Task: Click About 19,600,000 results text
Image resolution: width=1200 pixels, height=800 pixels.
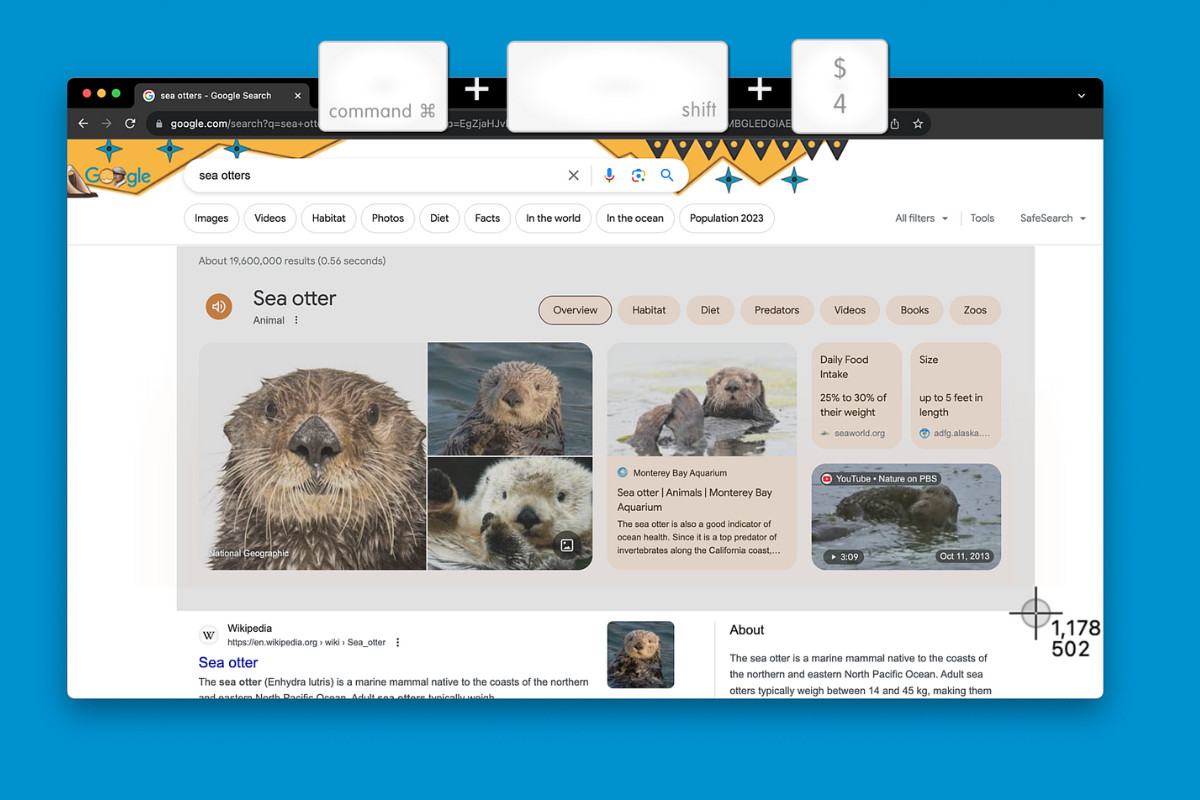Action: pos(292,261)
